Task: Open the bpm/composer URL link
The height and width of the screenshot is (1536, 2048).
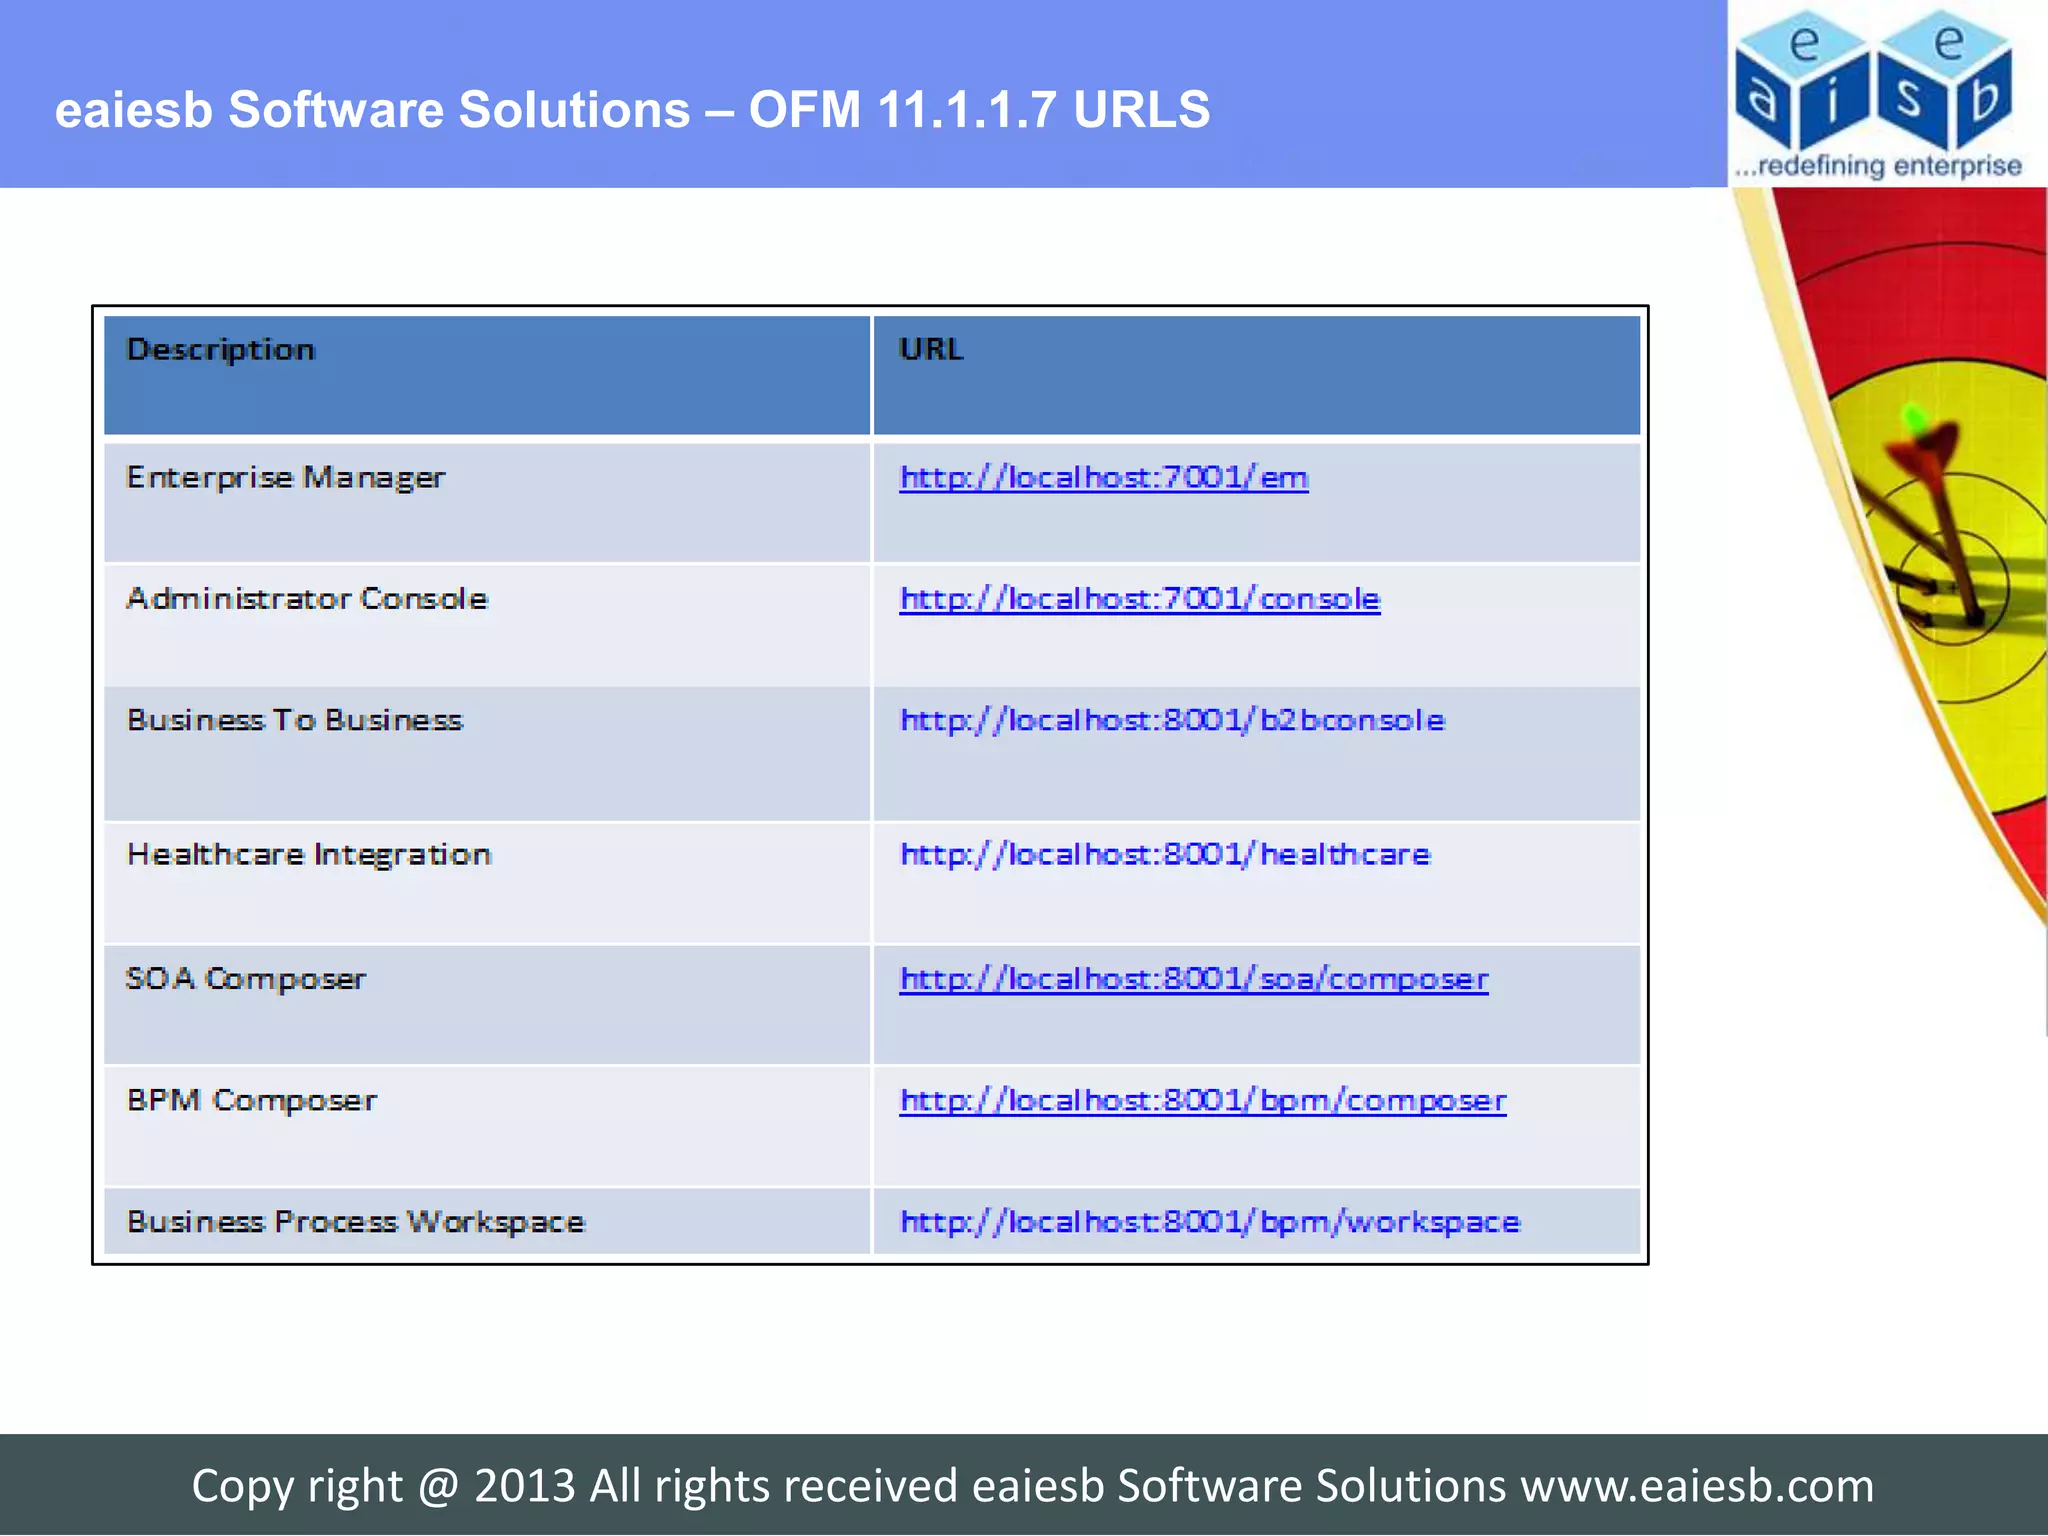Action: click(1202, 1101)
